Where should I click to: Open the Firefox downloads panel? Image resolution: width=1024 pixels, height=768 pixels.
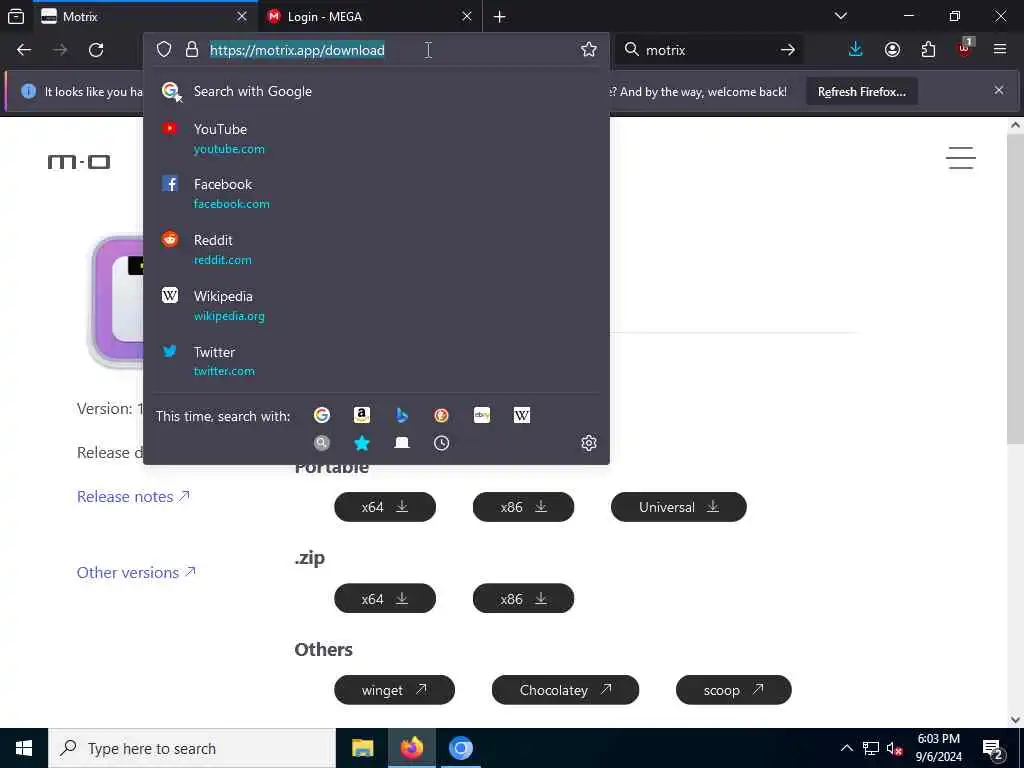coord(856,50)
